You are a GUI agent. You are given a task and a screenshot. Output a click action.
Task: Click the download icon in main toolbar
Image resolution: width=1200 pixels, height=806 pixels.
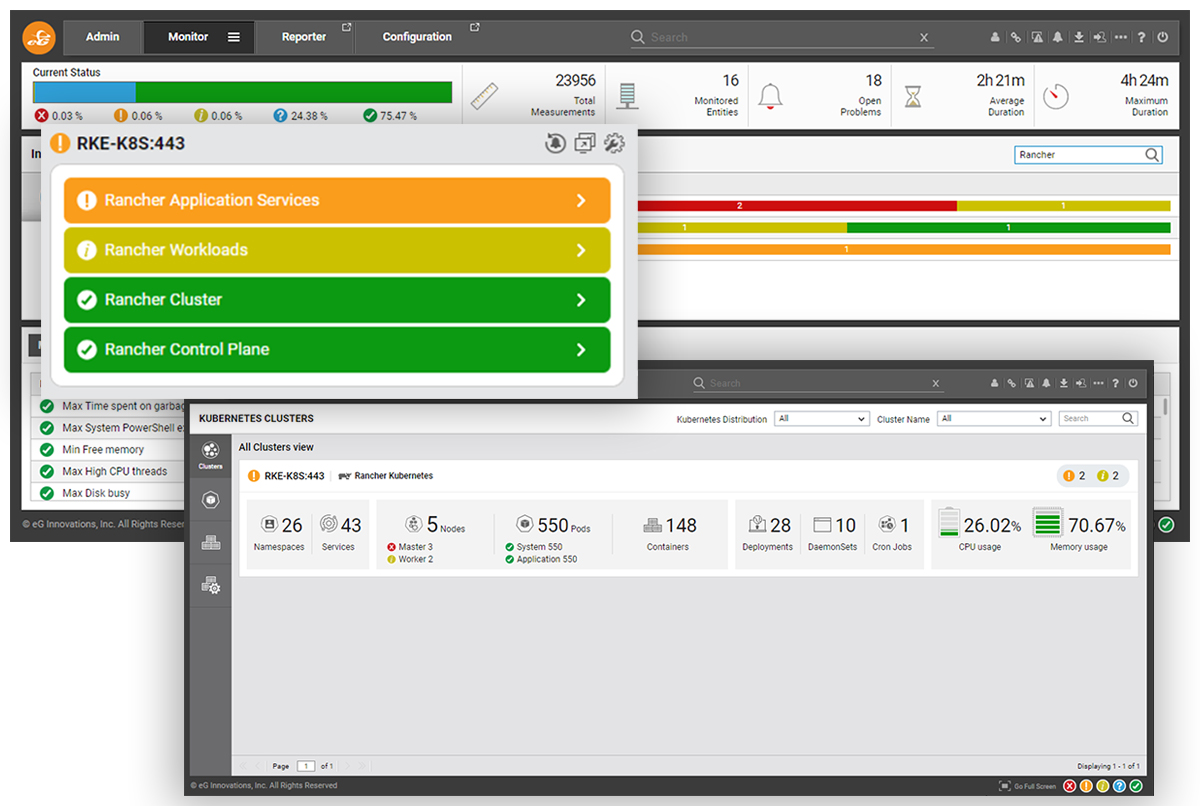tap(1079, 37)
